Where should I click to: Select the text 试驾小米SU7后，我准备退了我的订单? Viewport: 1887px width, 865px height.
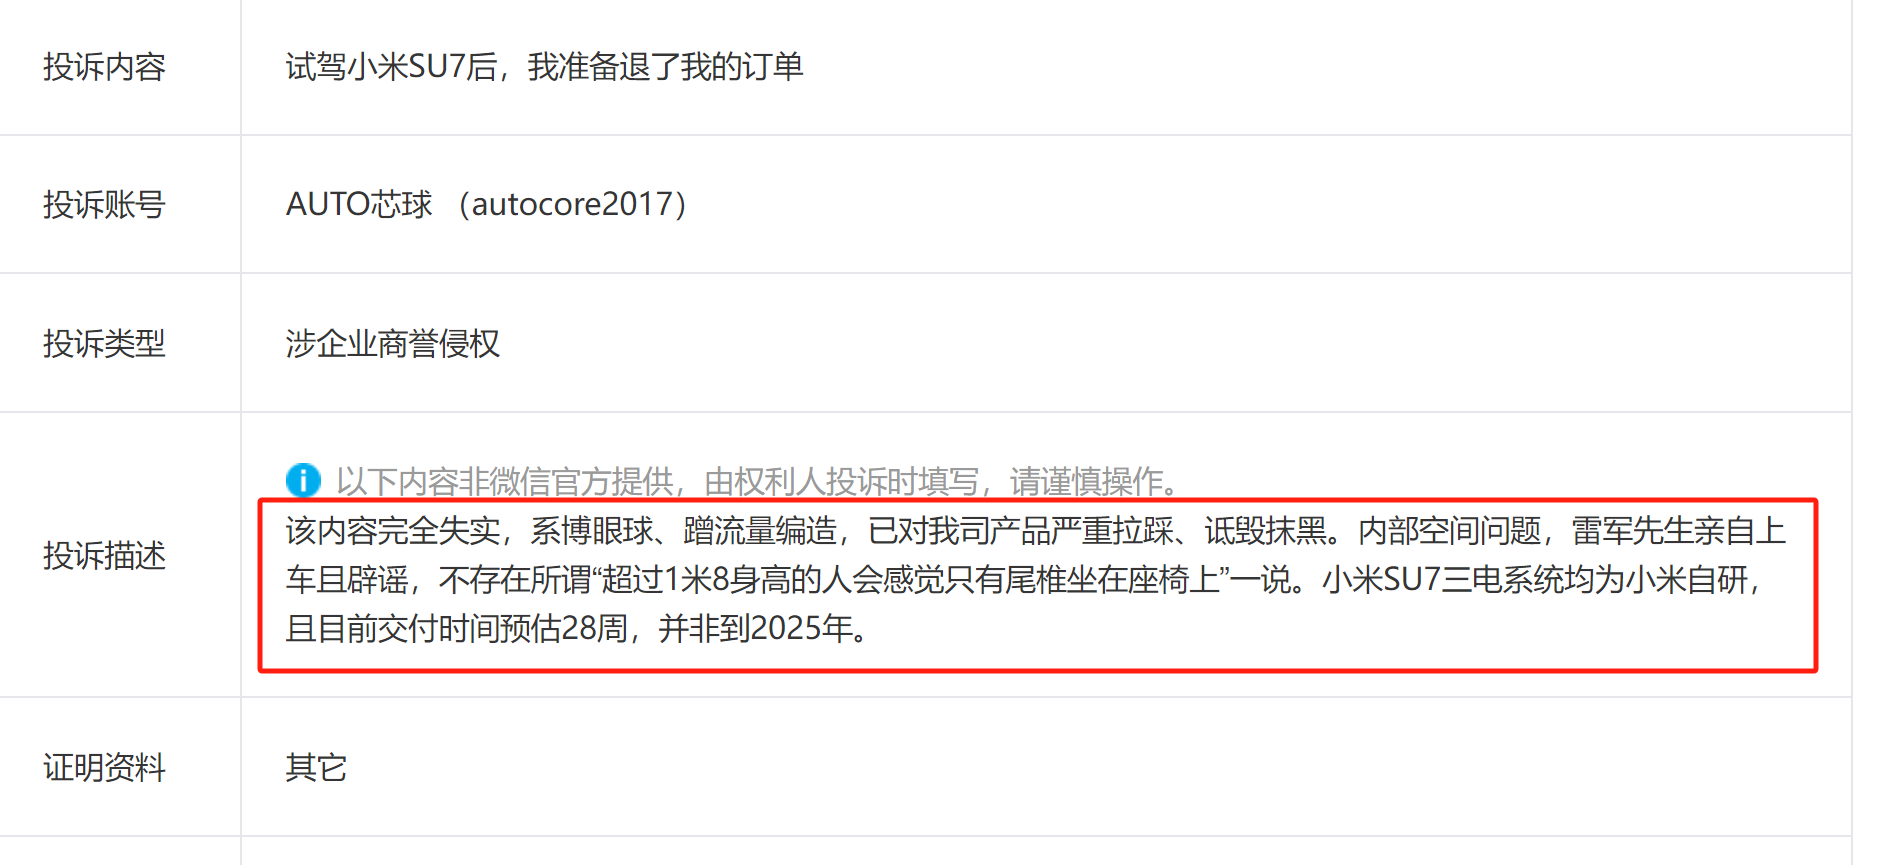545,67
